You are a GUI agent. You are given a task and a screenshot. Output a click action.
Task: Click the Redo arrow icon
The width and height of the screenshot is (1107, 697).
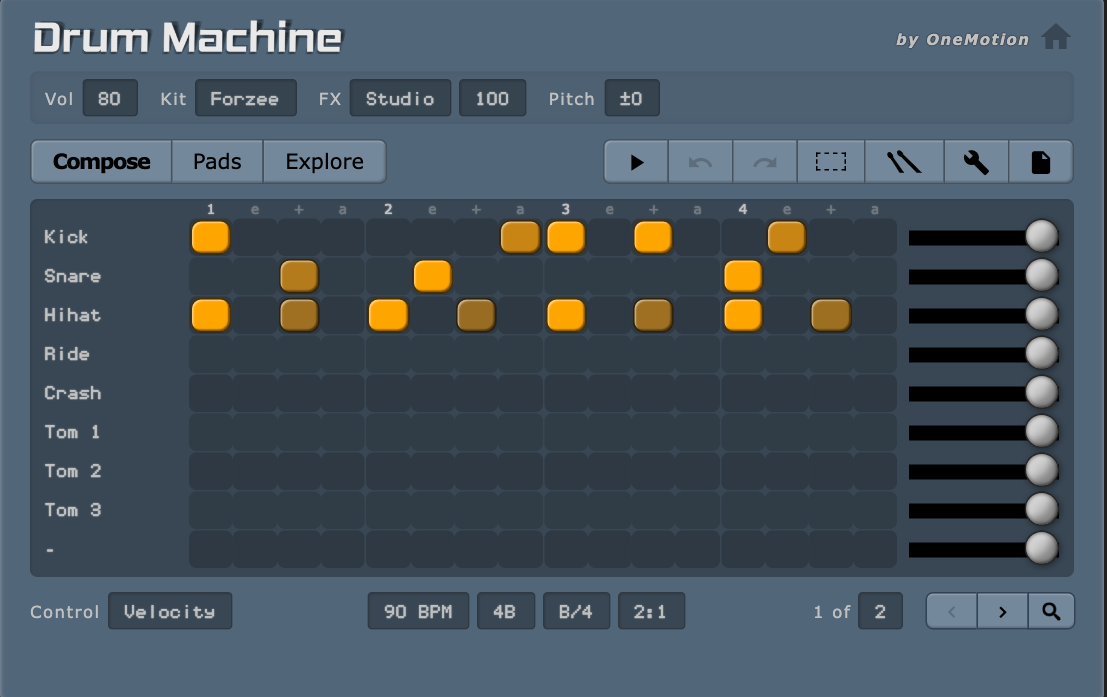(764, 161)
